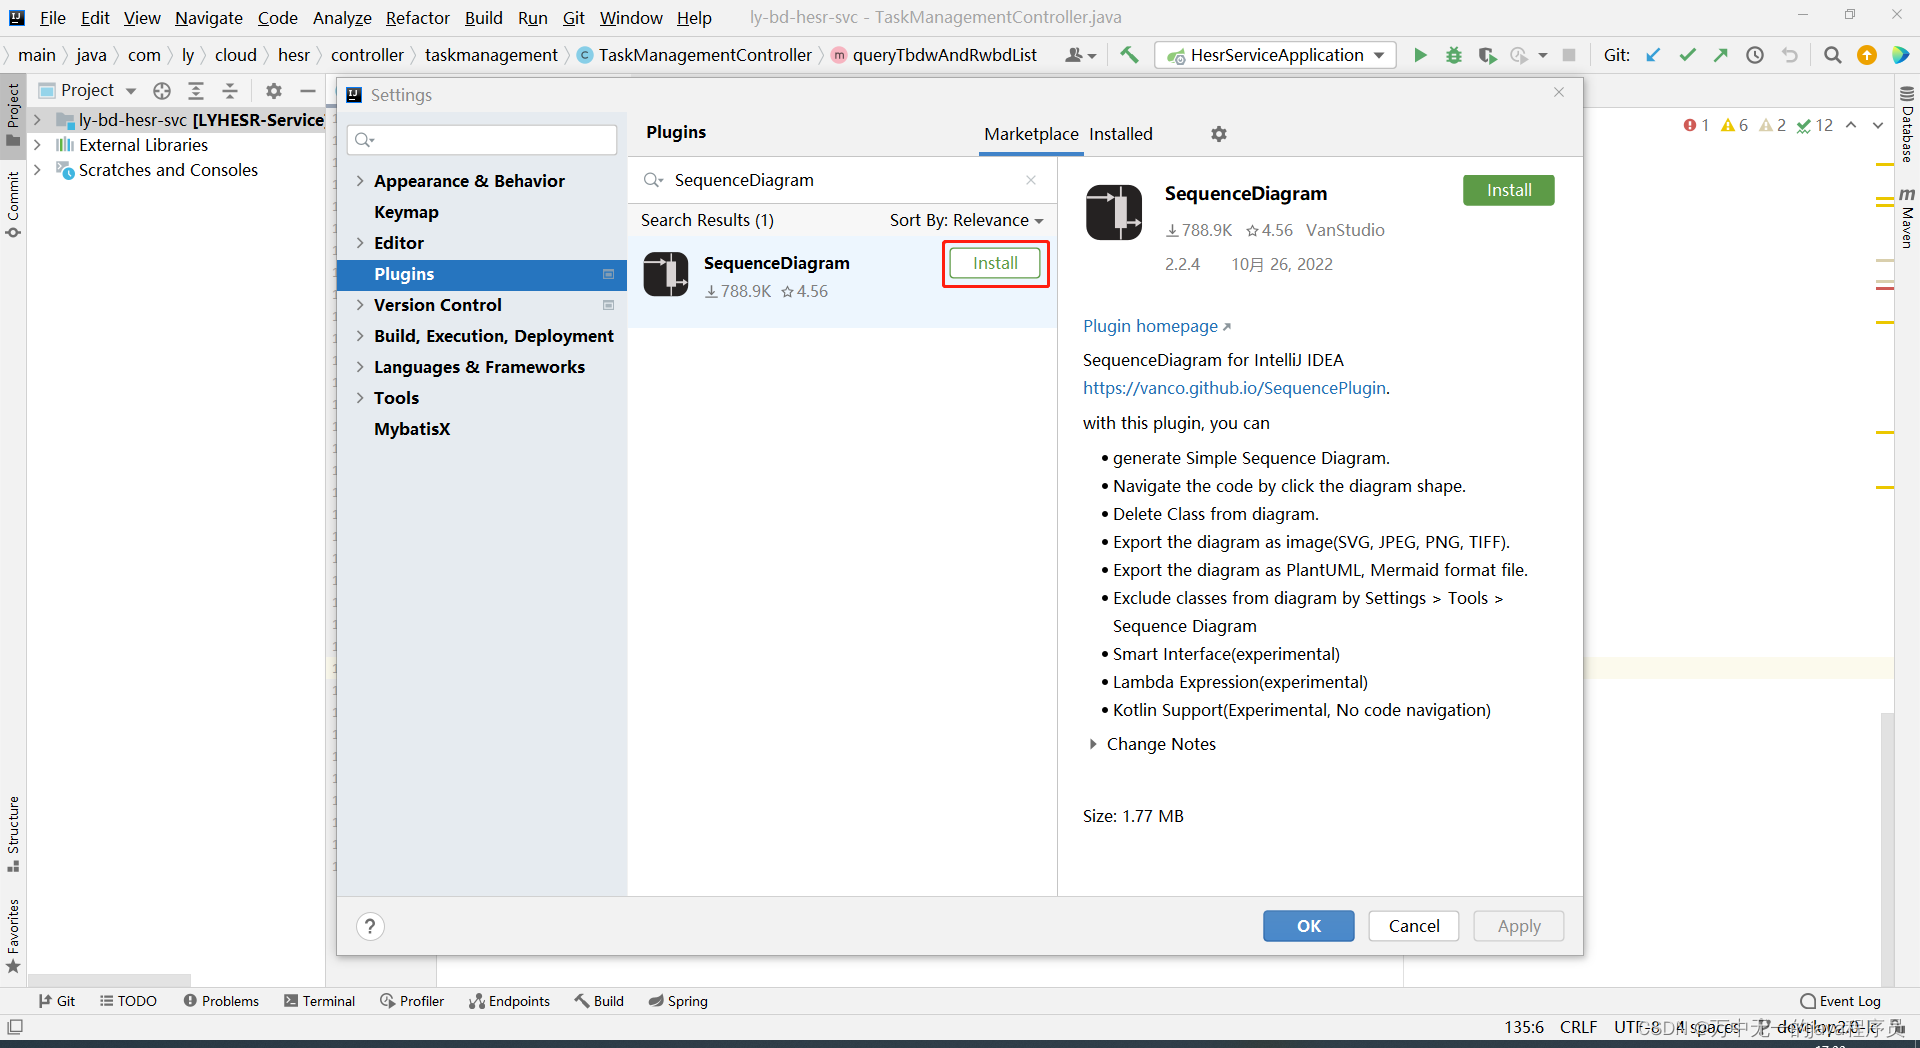Click the Run application play icon
This screenshot has width=1920, height=1048.
click(x=1420, y=55)
